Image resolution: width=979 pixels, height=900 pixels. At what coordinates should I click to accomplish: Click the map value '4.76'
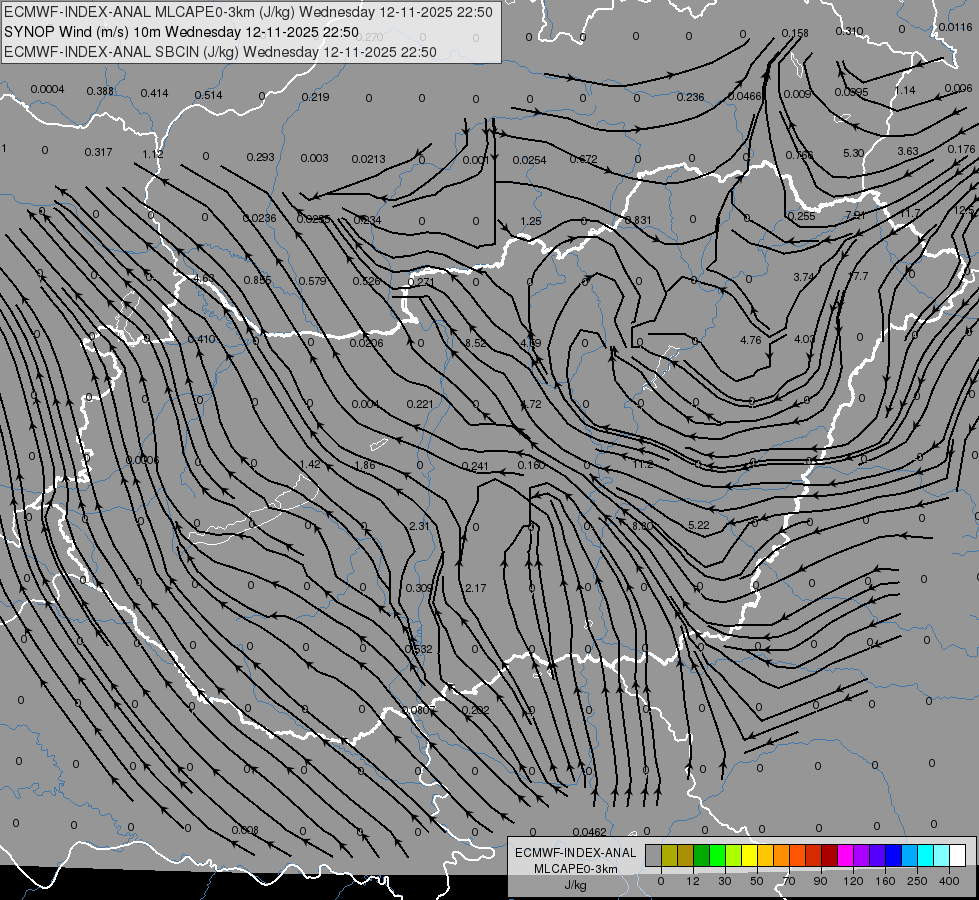(x=750, y=340)
